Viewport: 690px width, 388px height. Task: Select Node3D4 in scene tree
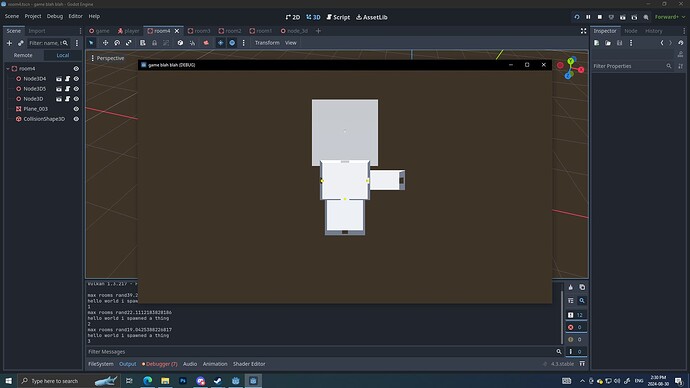pyautogui.click(x=34, y=78)
